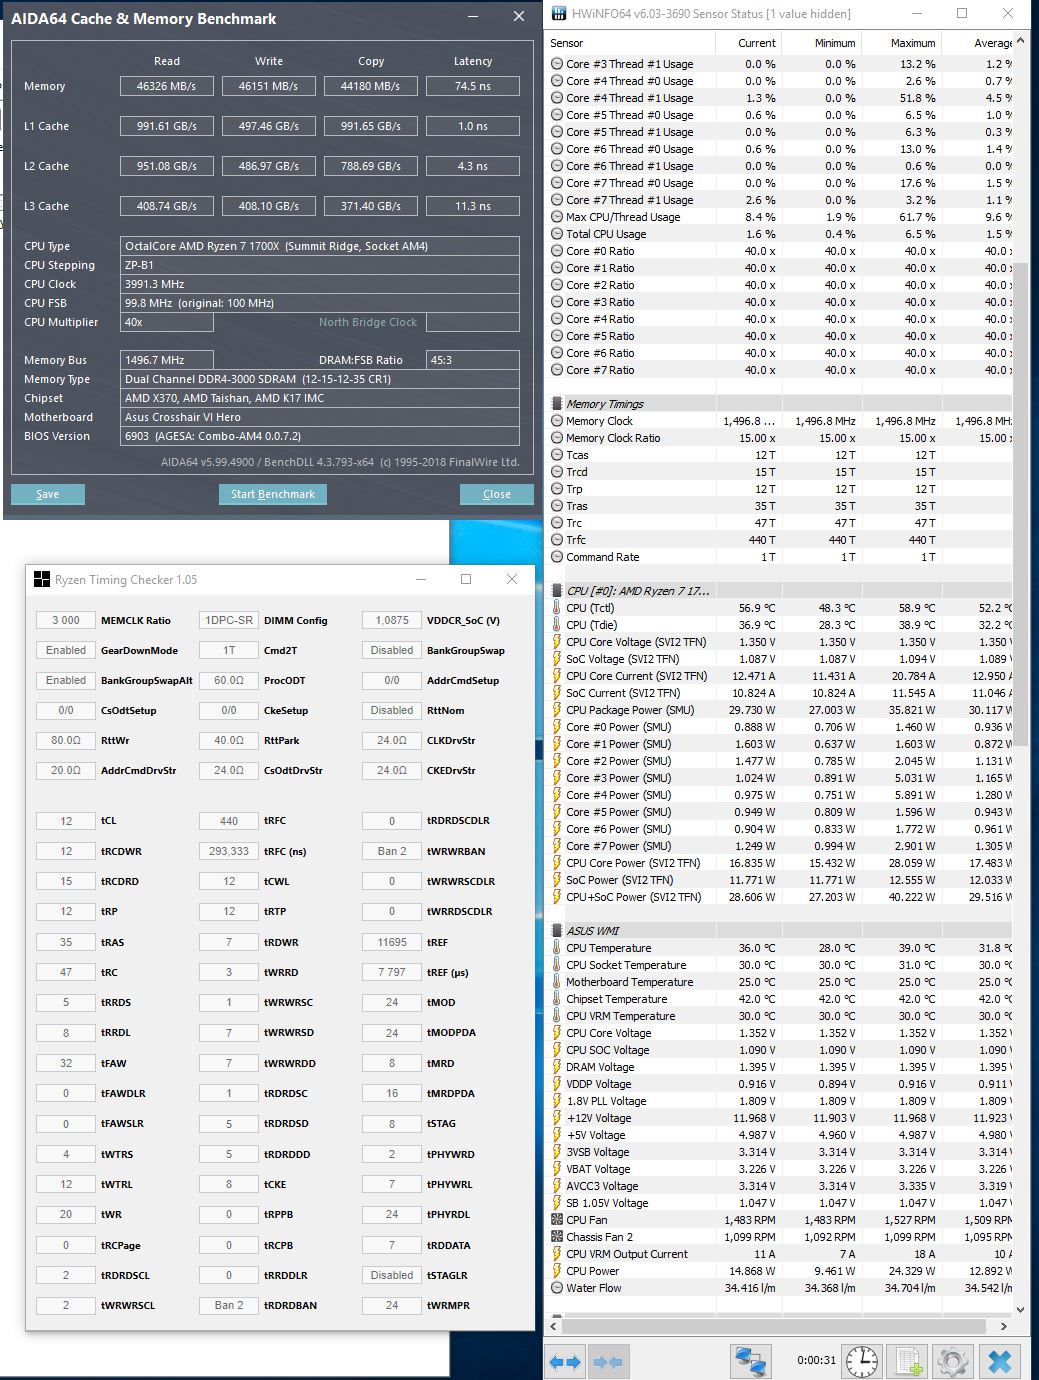Click the Memory Read value 46326 MB/s

click(167, 86)
